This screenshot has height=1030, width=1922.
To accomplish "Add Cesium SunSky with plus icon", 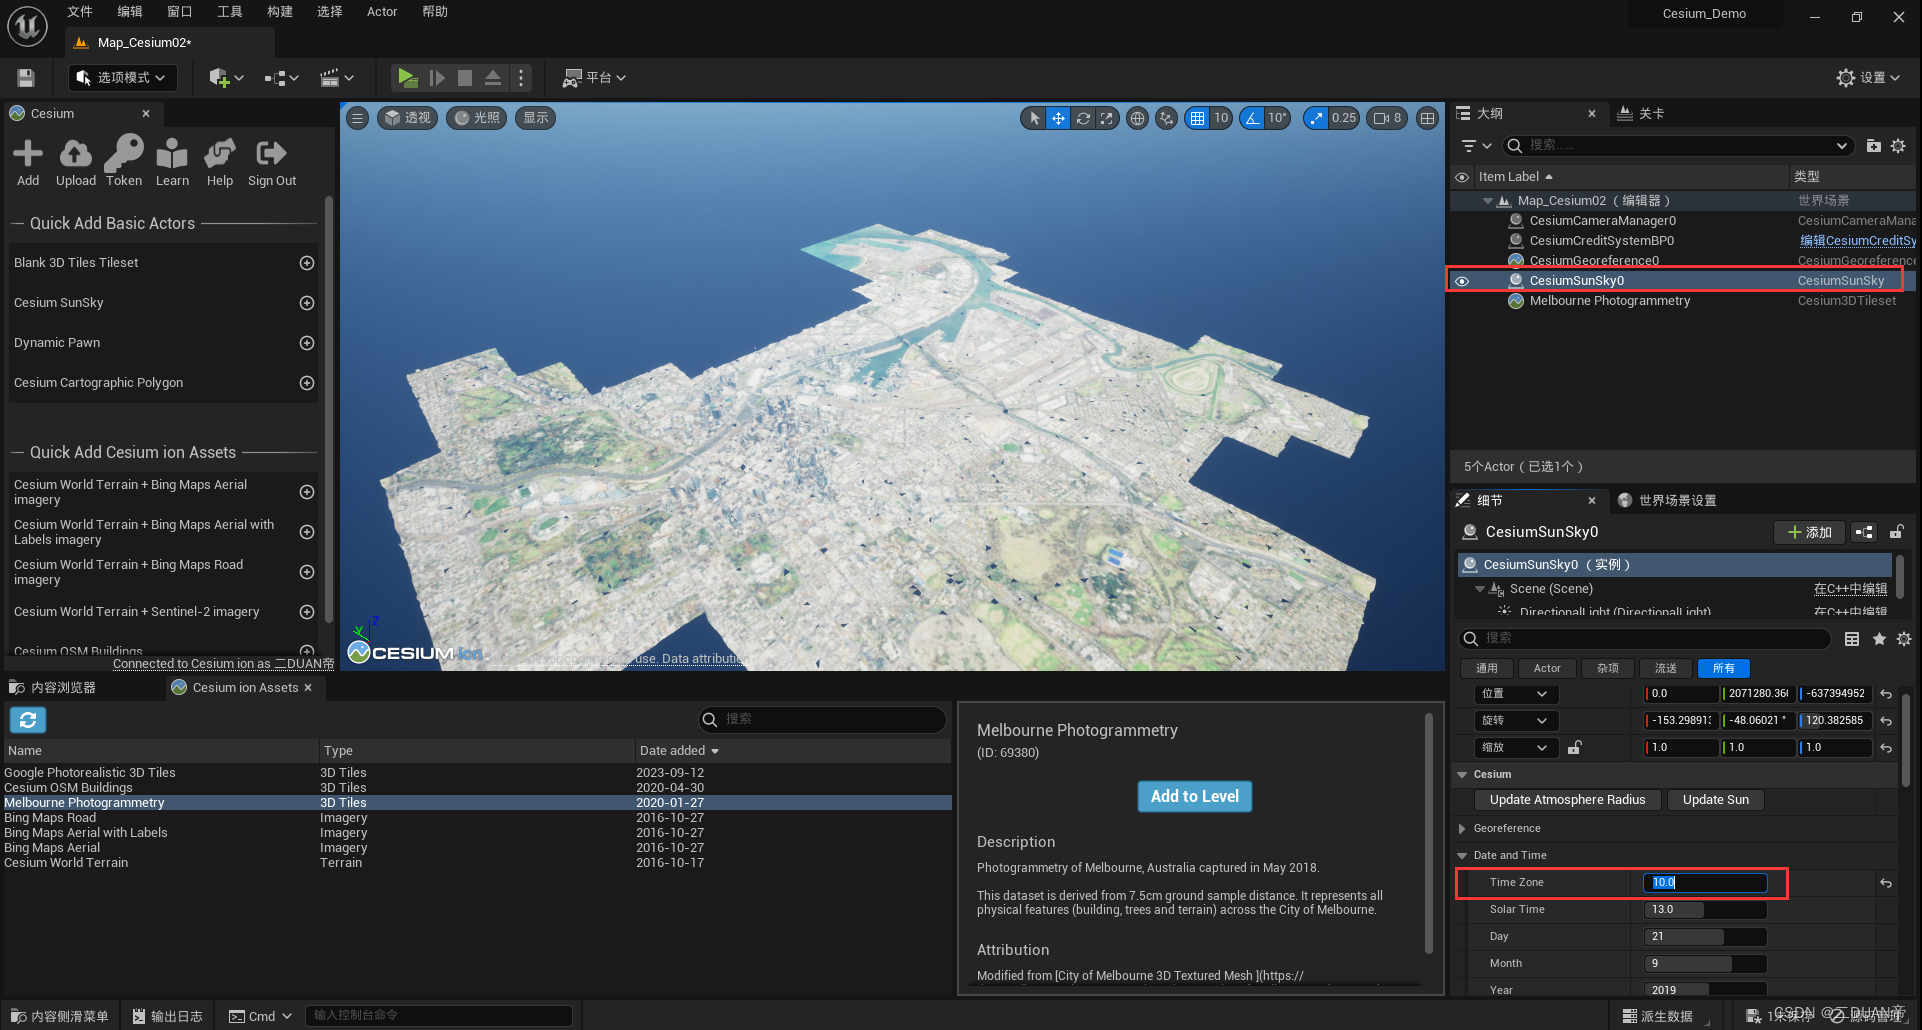I will tap(307, 303).
